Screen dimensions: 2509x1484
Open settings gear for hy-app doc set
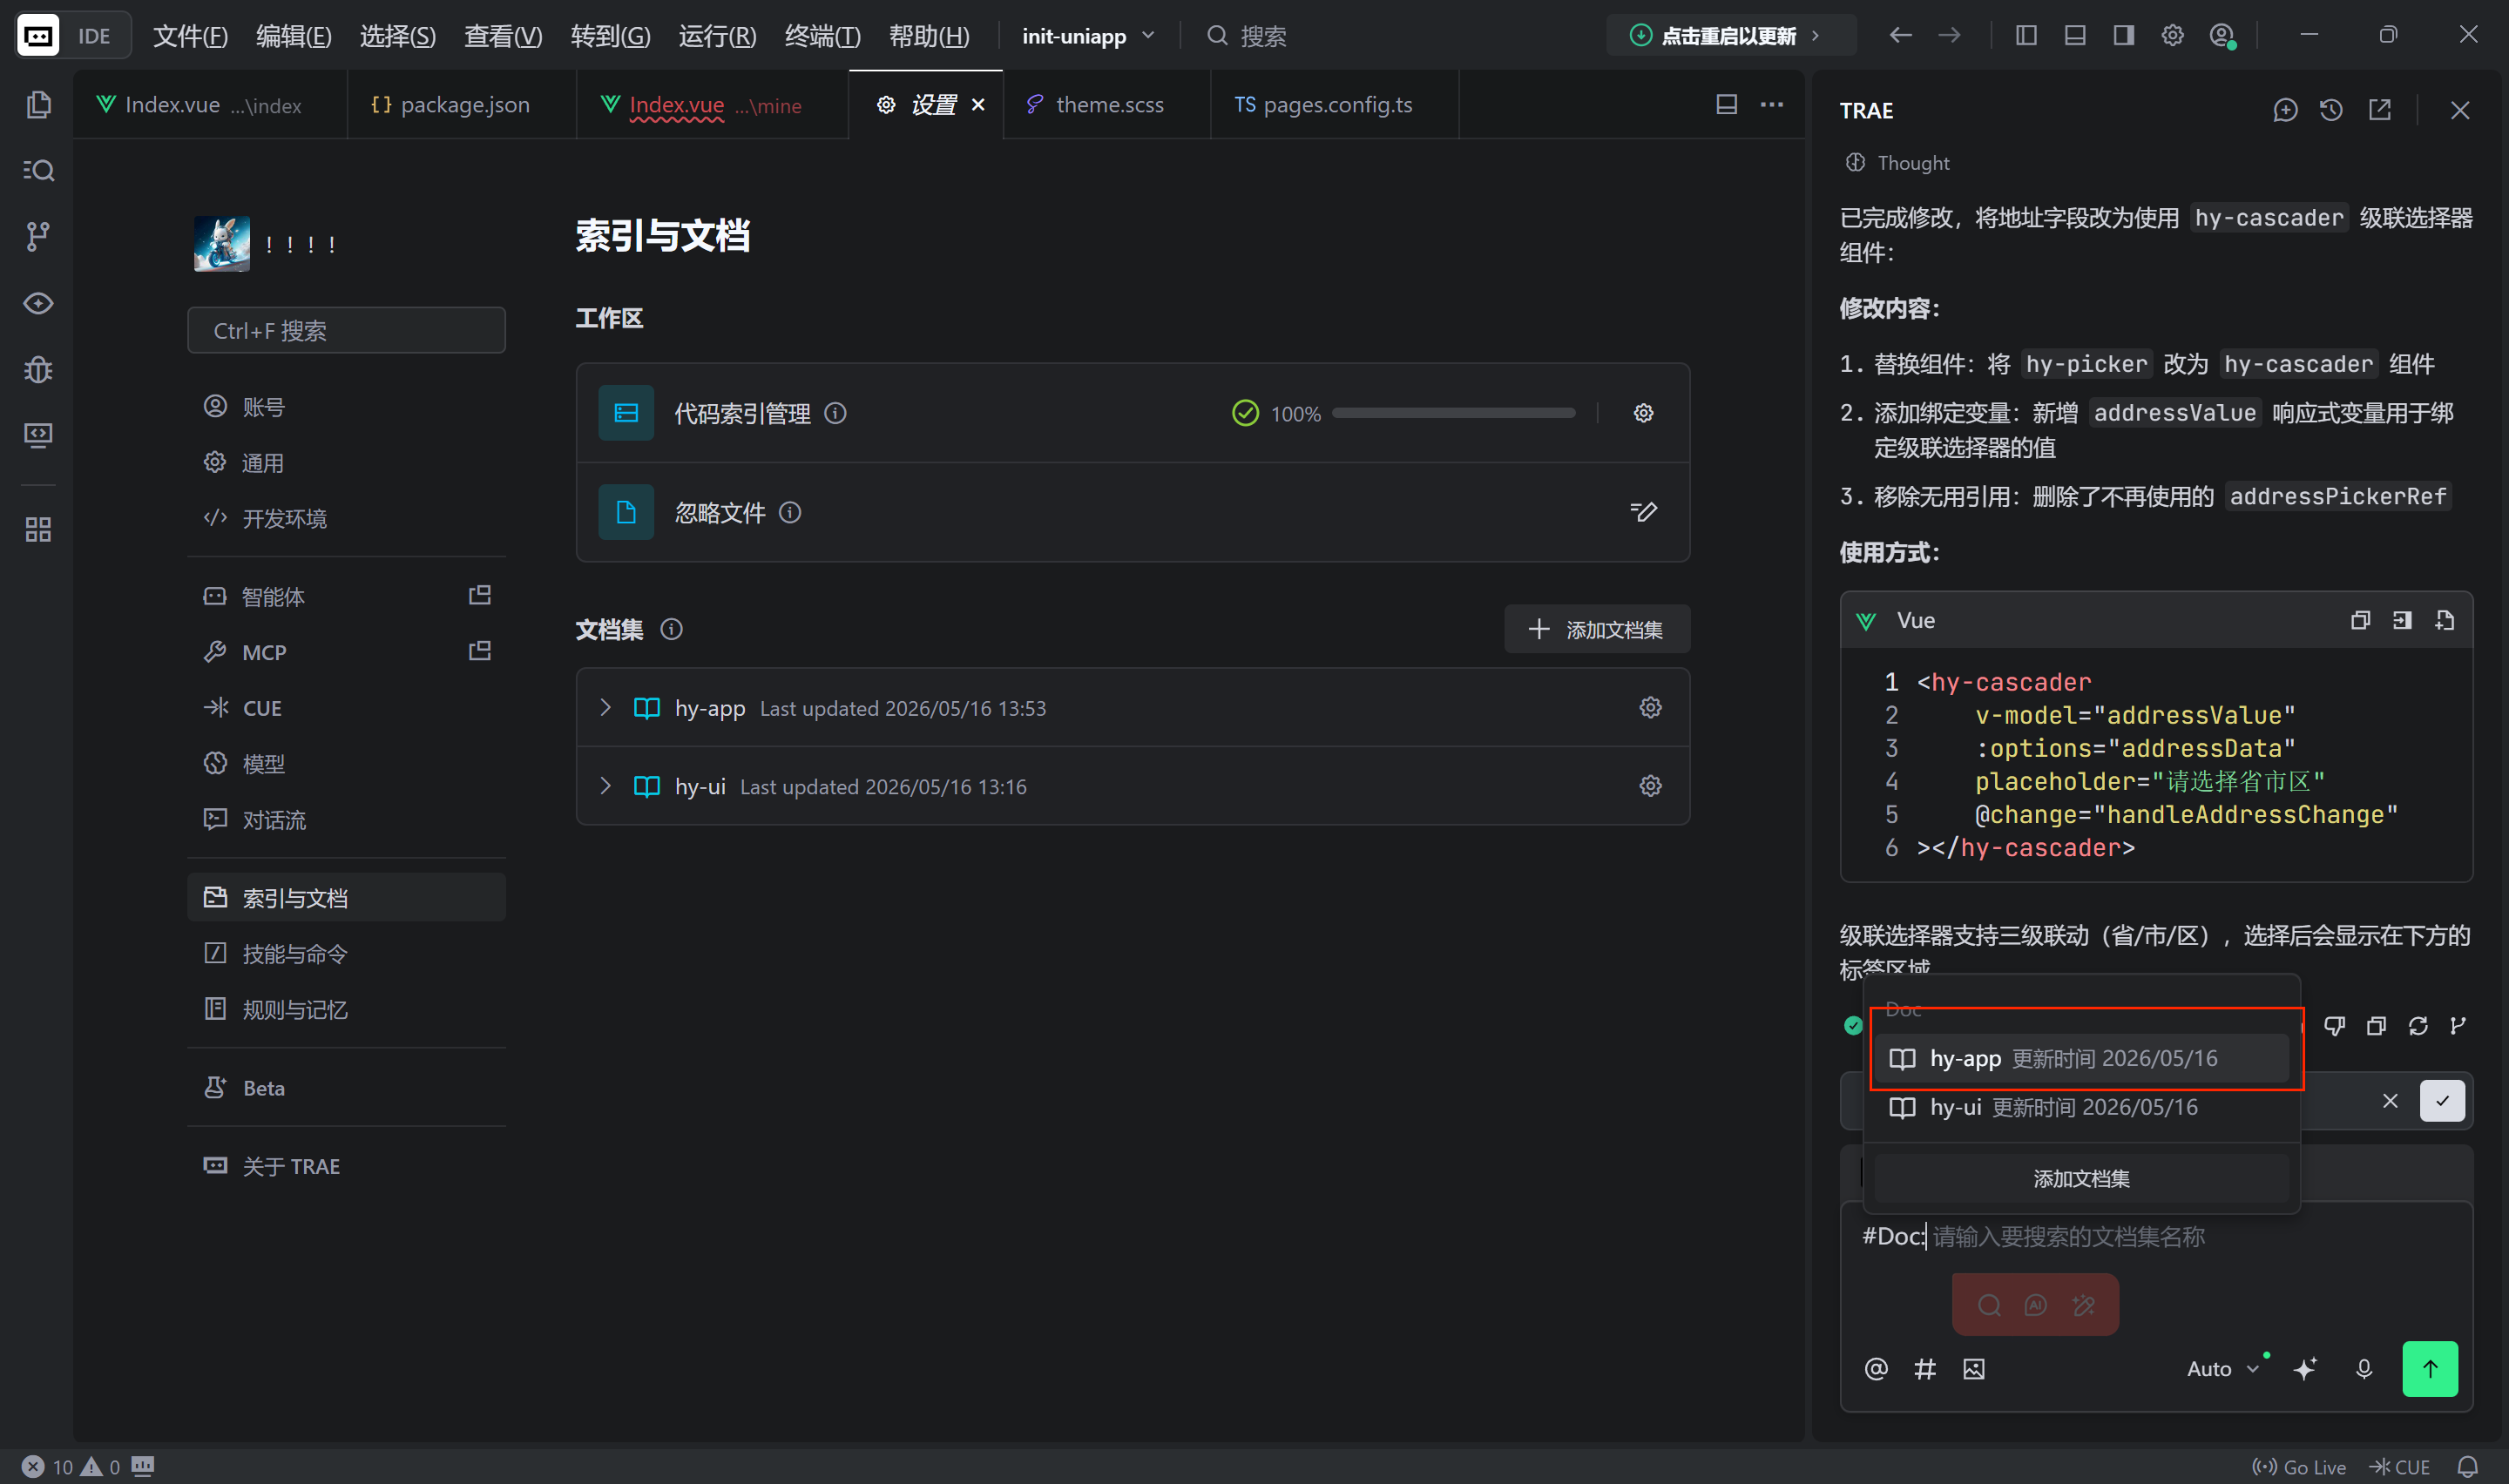pos(1650,707)
